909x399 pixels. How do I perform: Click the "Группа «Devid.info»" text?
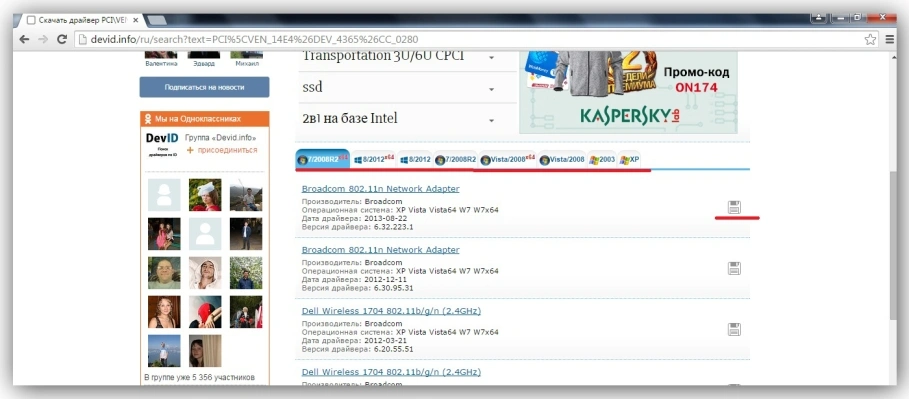coord(220,138)
